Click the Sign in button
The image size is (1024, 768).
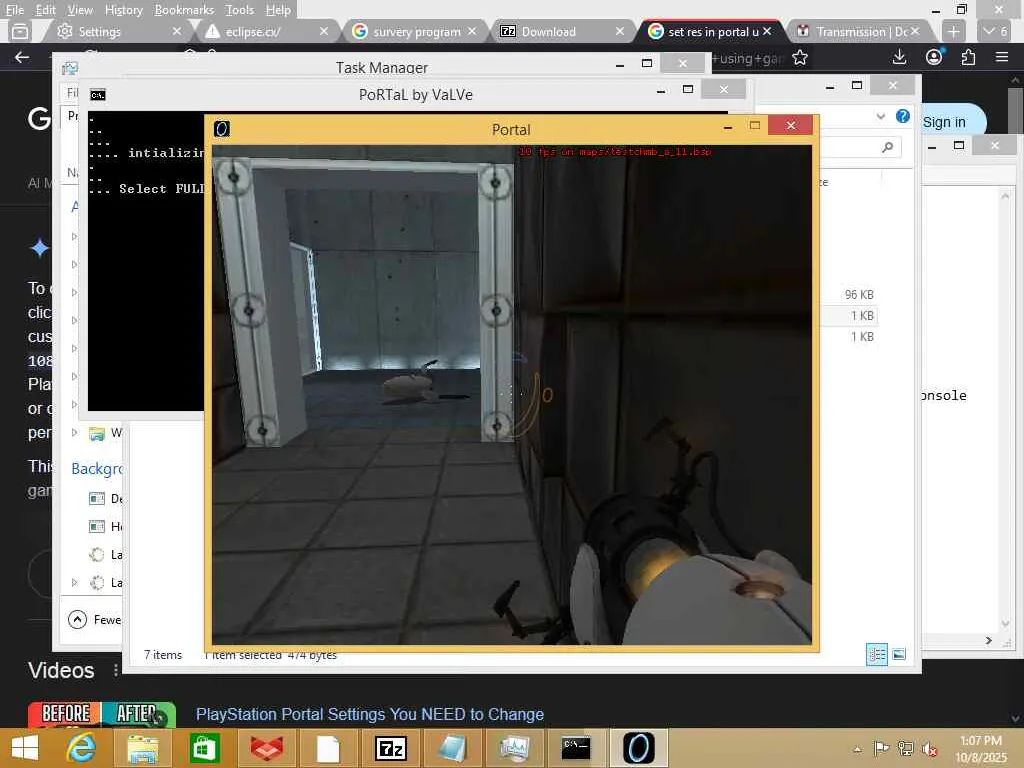pyautogui.click(x=944, y=122)
